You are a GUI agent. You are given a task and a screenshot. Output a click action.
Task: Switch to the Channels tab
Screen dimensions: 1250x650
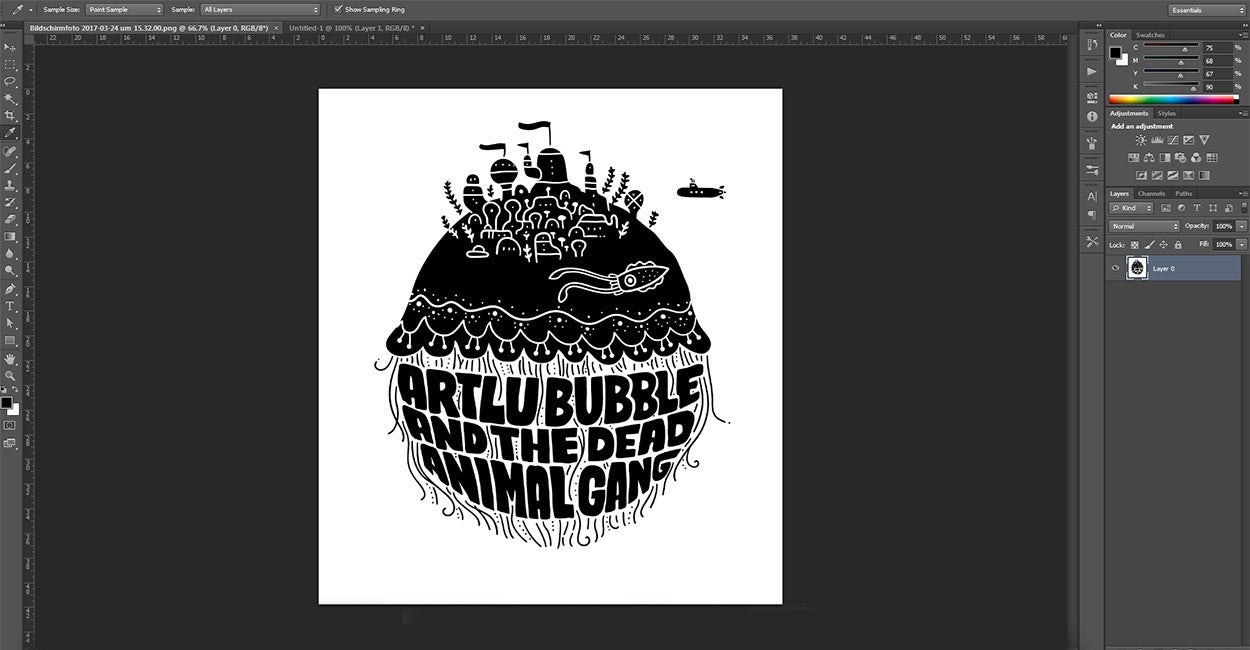(x=1151, y=193)
